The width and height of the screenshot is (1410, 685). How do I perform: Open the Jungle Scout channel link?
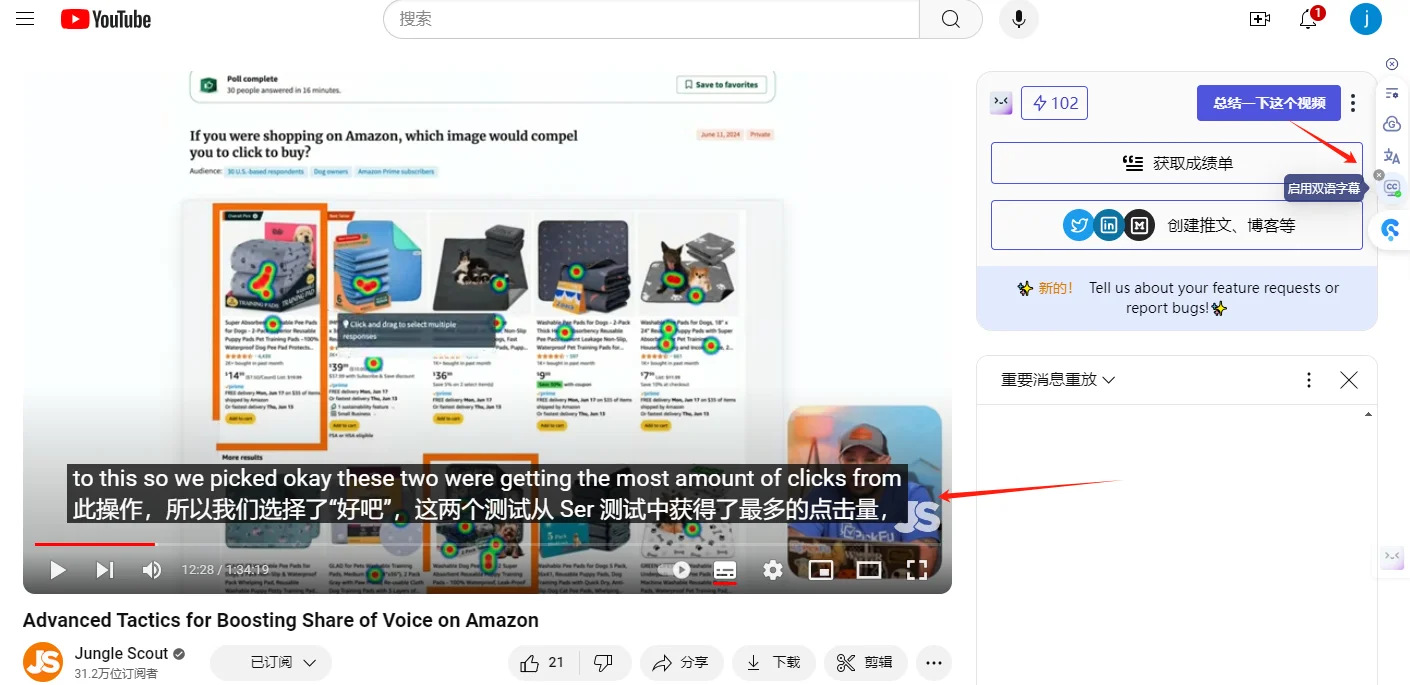120,653
